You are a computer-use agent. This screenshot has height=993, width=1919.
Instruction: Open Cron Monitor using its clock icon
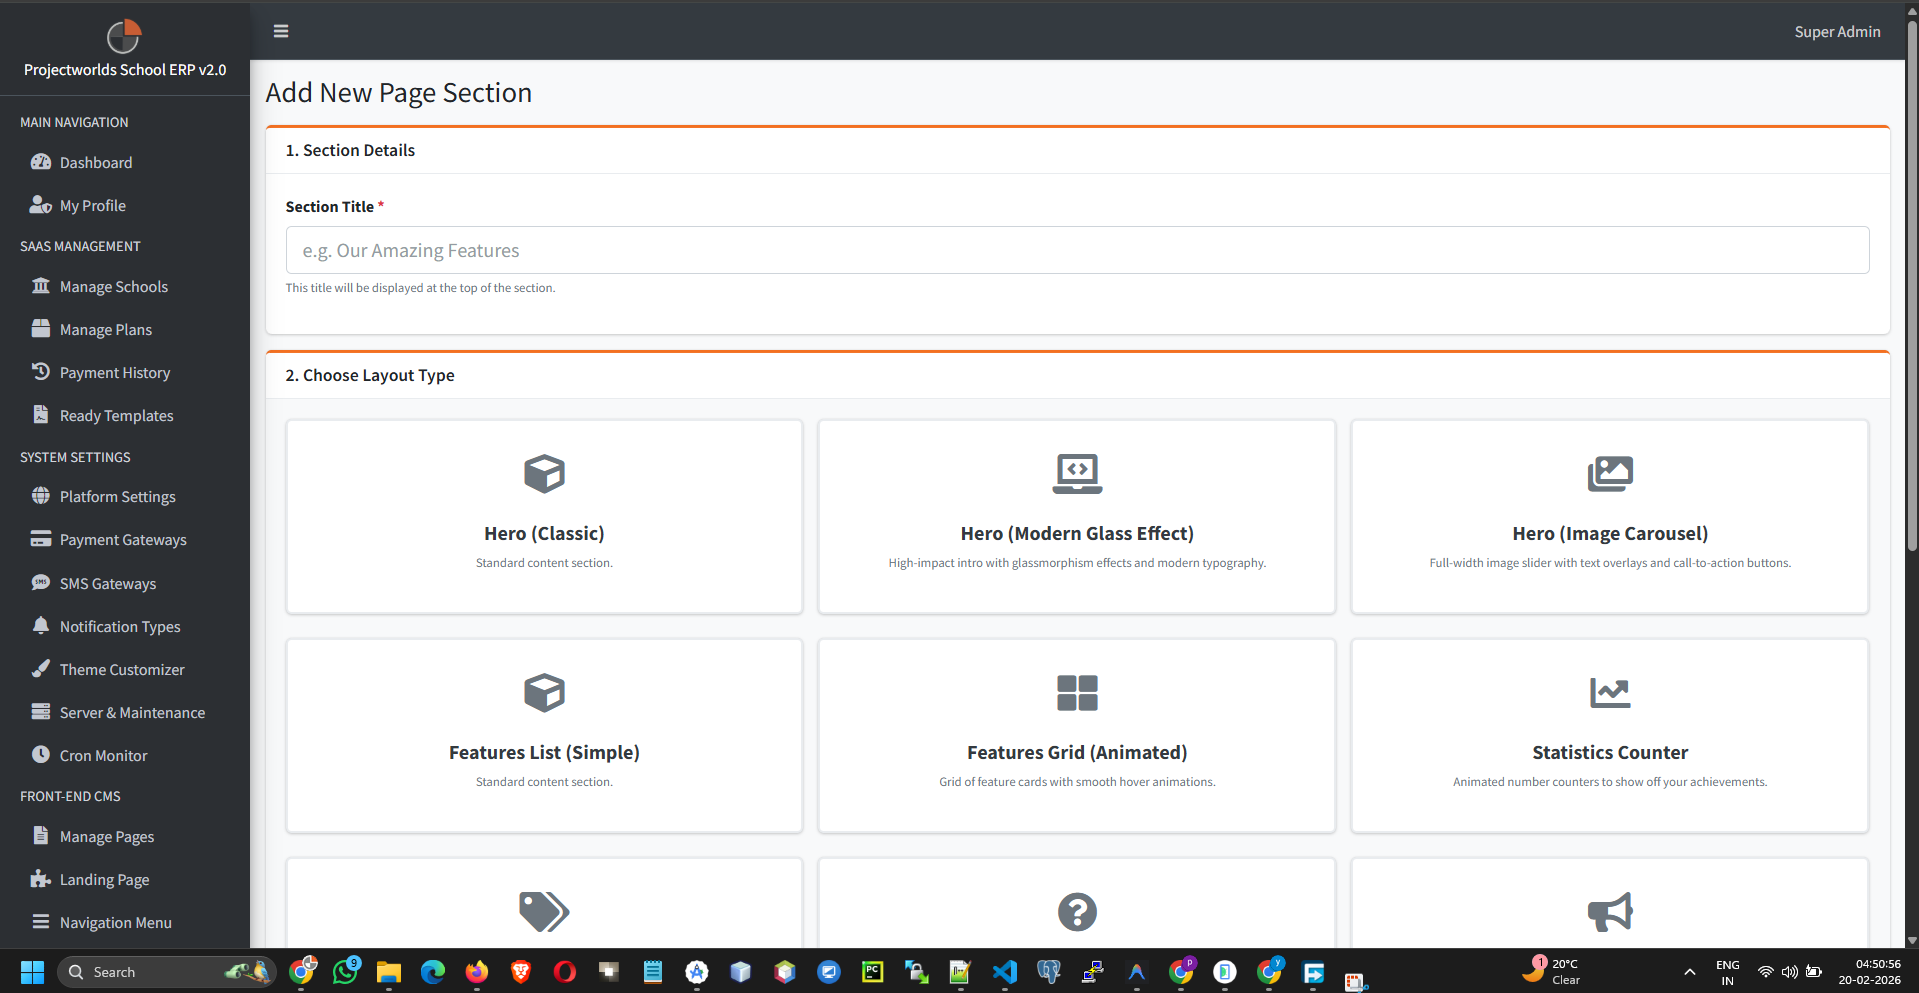41,755
